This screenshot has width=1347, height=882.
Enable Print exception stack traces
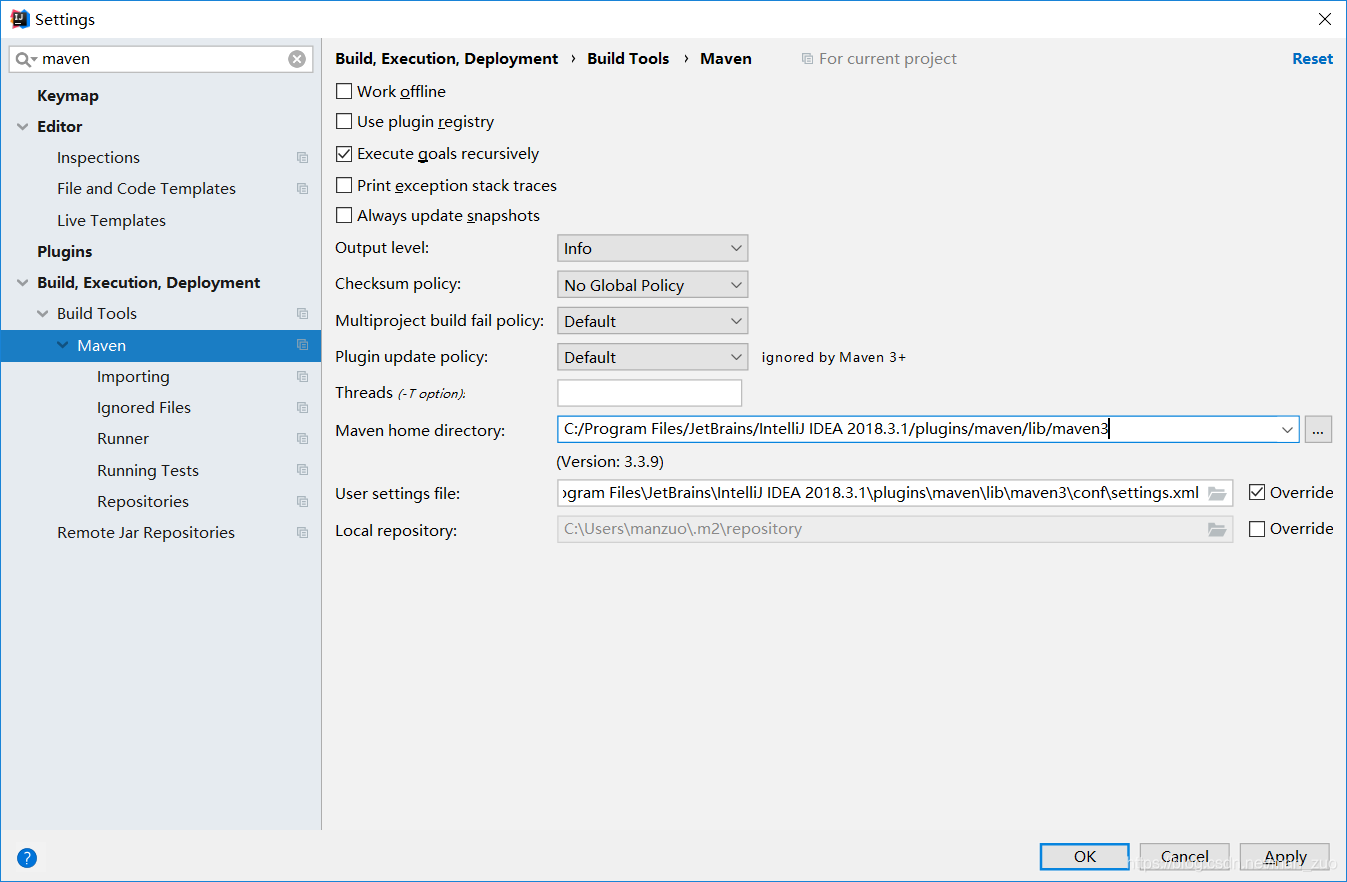click(x=344, y=185)
